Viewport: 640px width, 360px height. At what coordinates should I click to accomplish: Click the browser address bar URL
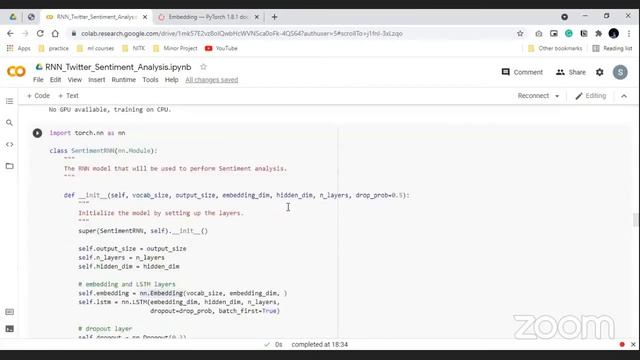click(x=242, y=33)
